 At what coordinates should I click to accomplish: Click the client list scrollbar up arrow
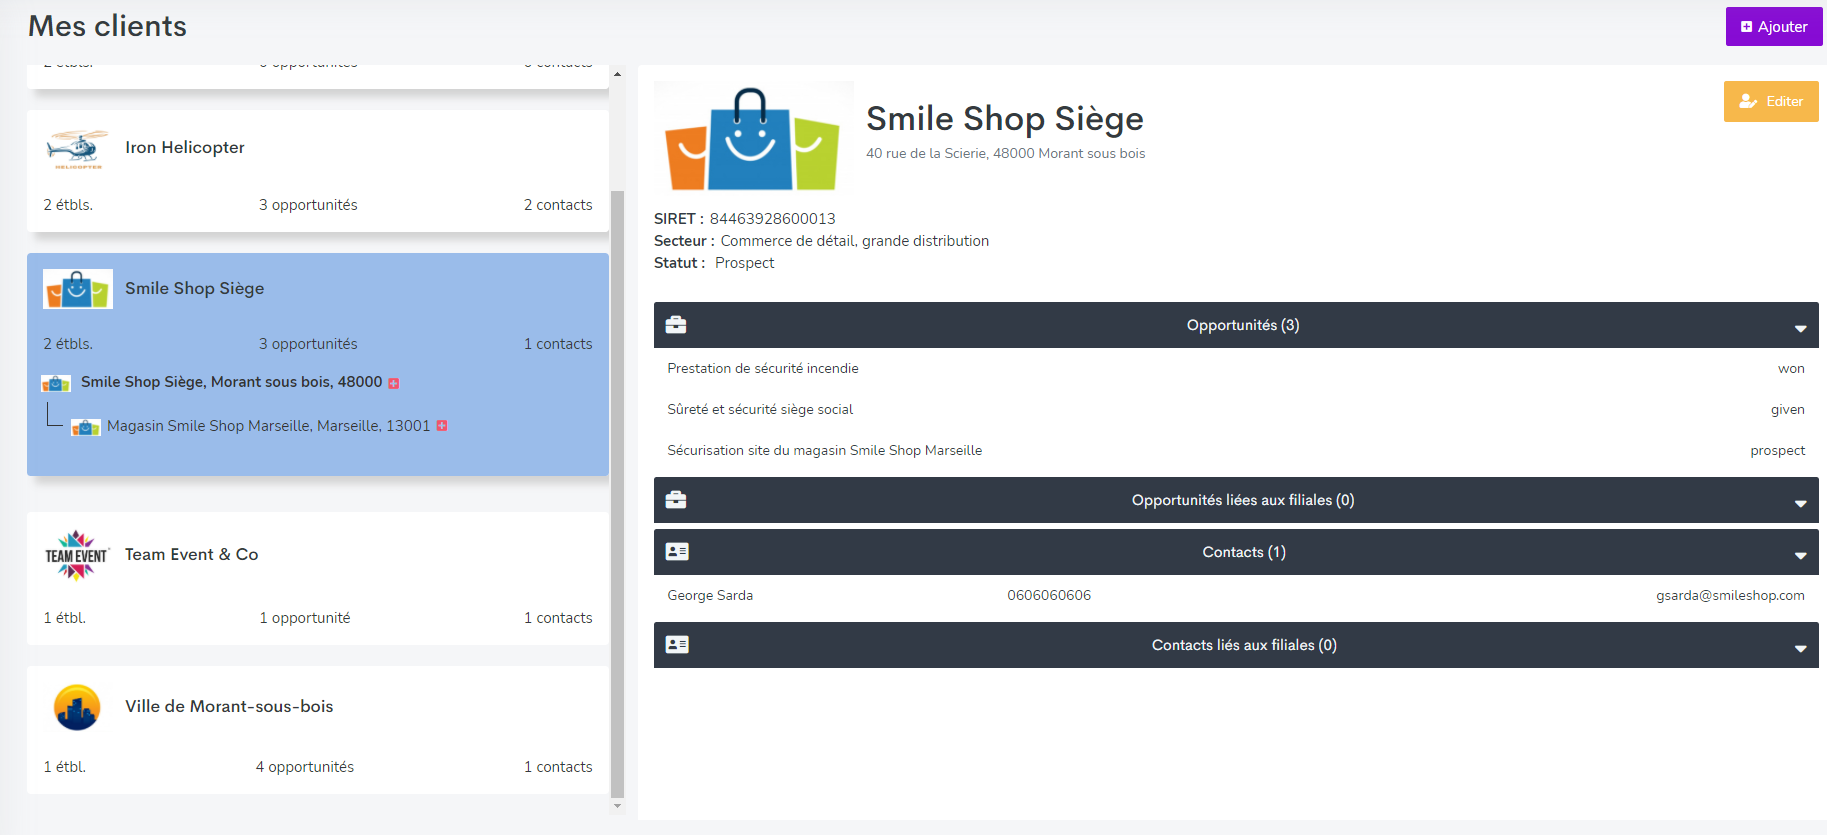[617, 74]
